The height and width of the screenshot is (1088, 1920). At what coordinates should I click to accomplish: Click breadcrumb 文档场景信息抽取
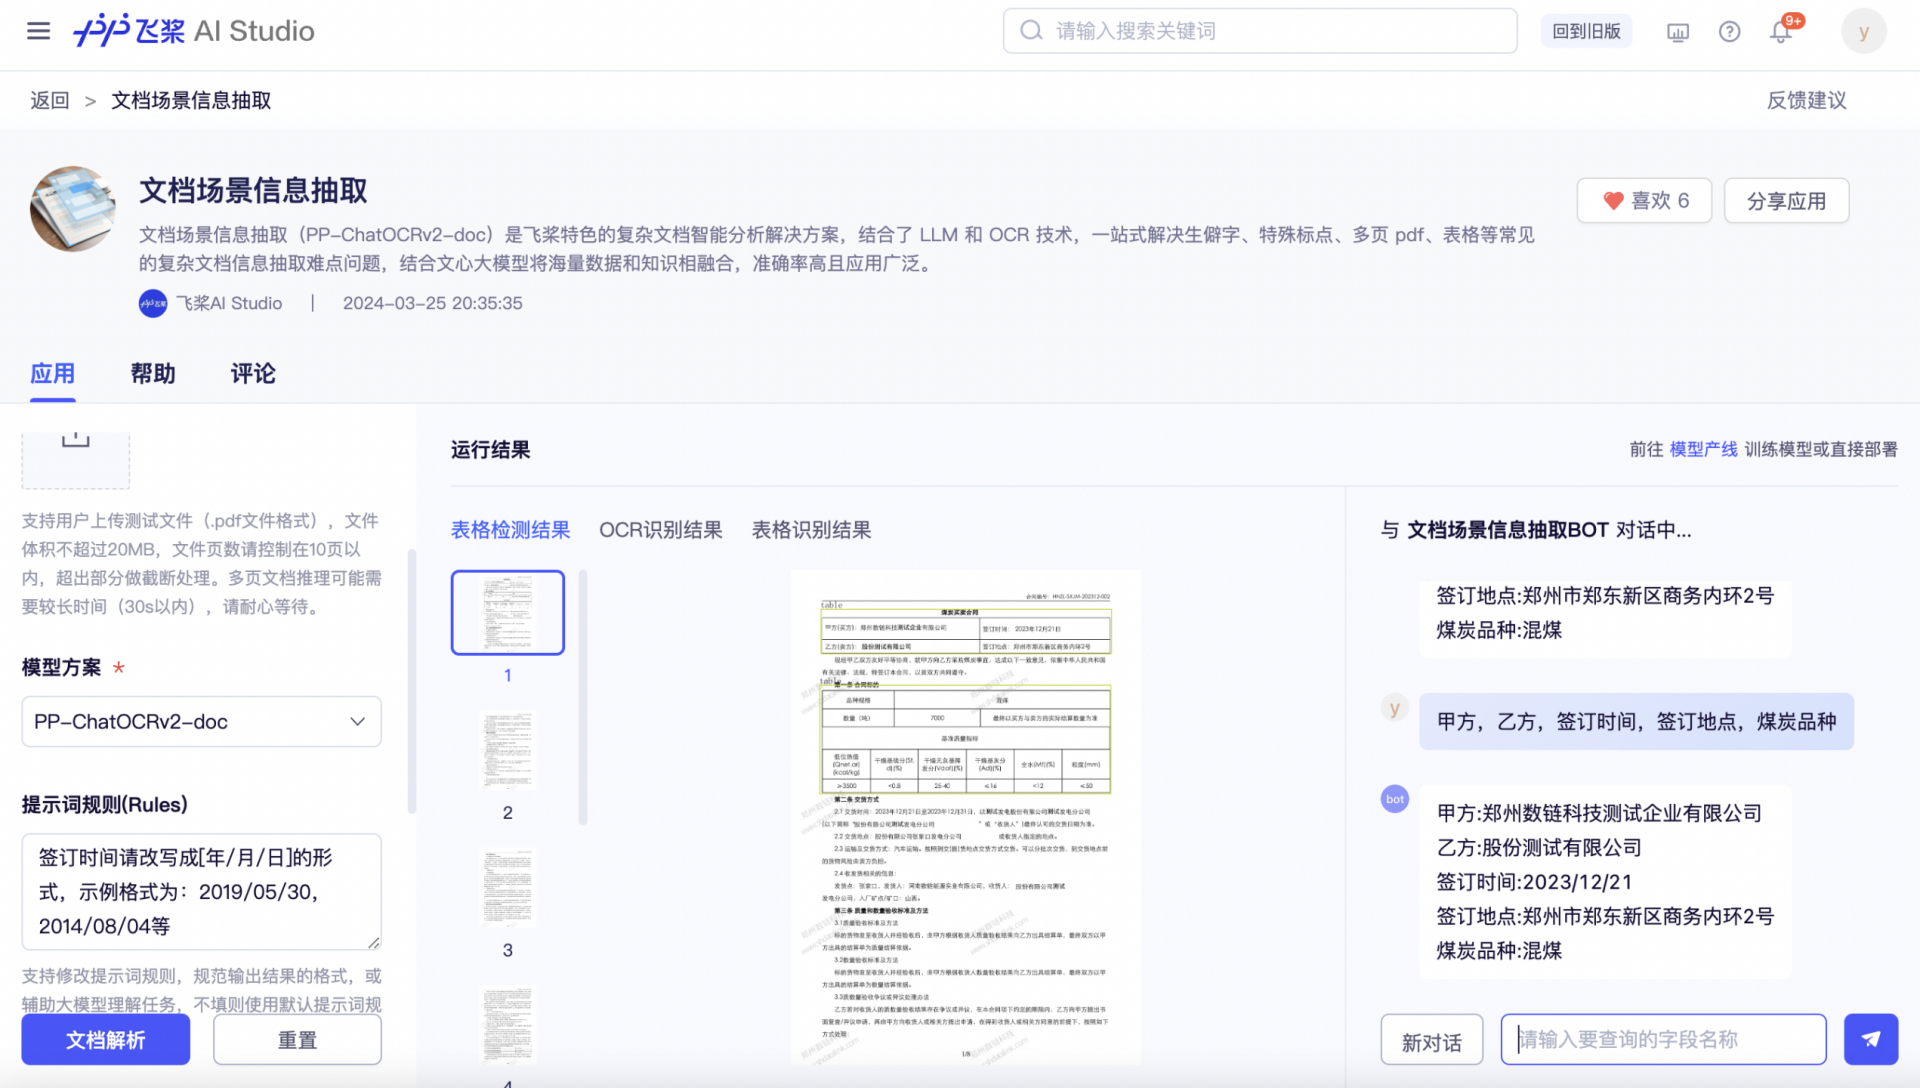click(x=191, y=100)
